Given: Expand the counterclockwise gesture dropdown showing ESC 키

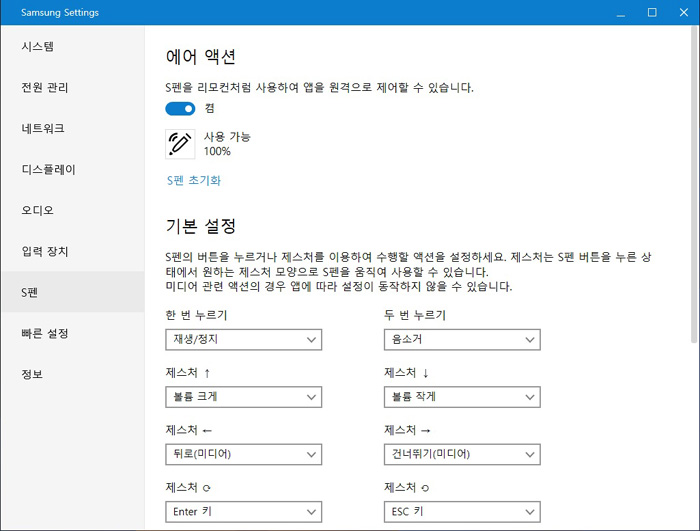Looking at the screenshot, I should [x=462, y=512].
